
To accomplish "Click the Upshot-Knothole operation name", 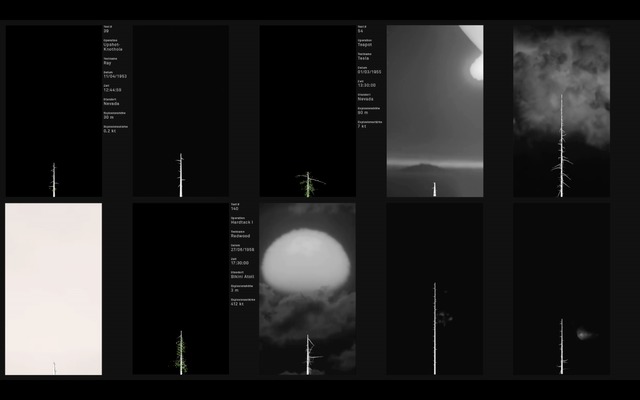I will pyautogui.click(x=112, y=46).
